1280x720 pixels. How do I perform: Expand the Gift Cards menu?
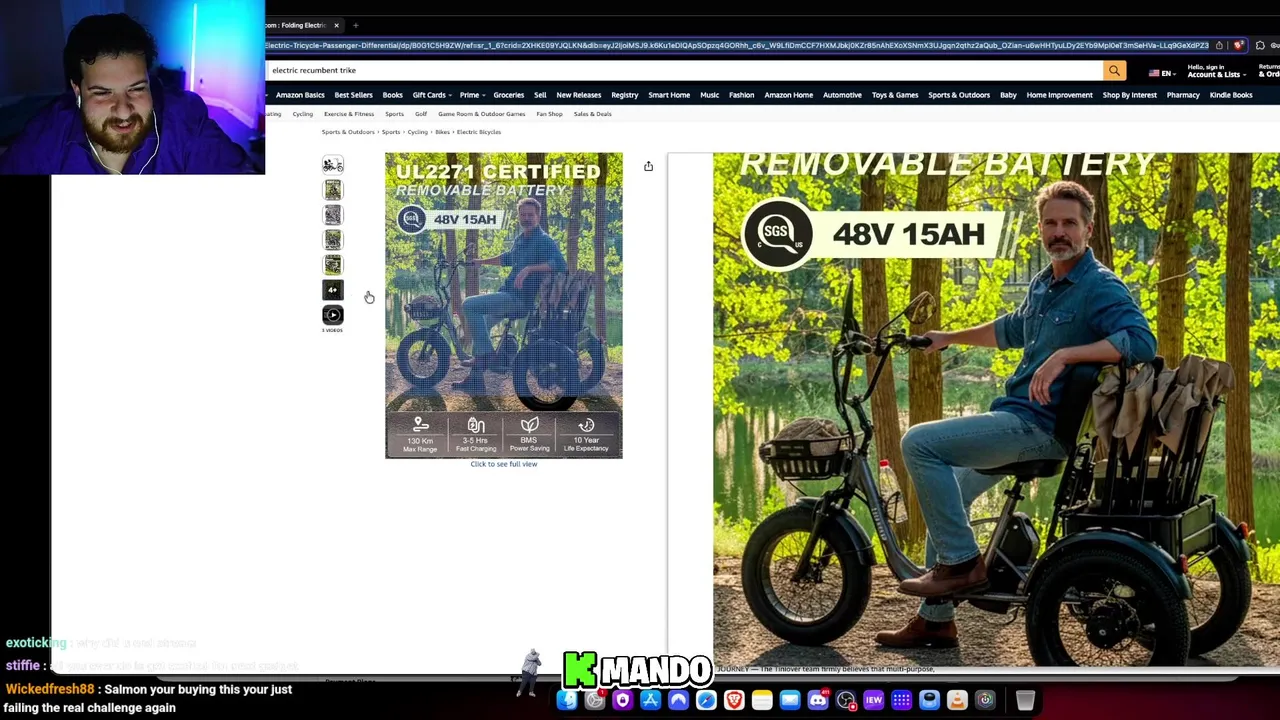click(x=432, y=95)
